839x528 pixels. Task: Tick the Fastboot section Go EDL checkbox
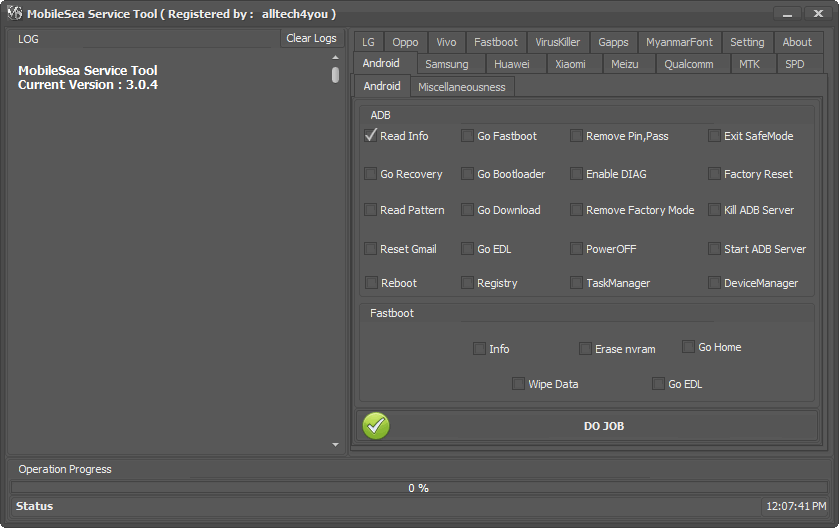pyautogui.click(x=658, y=384)
